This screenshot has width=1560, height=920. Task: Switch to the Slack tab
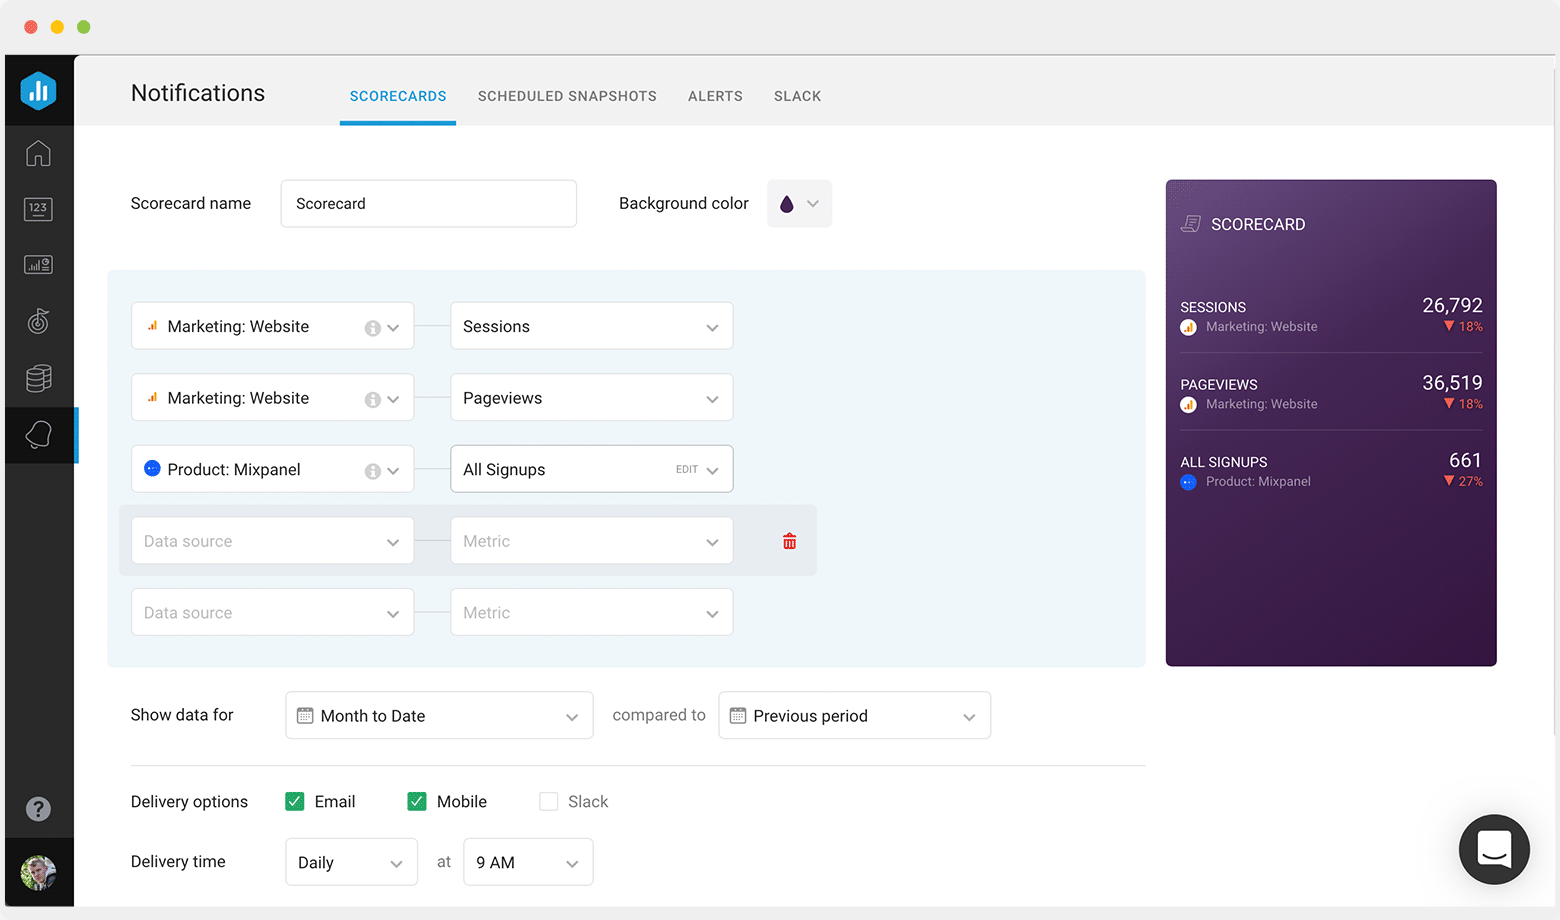click(x=797, y=96)
